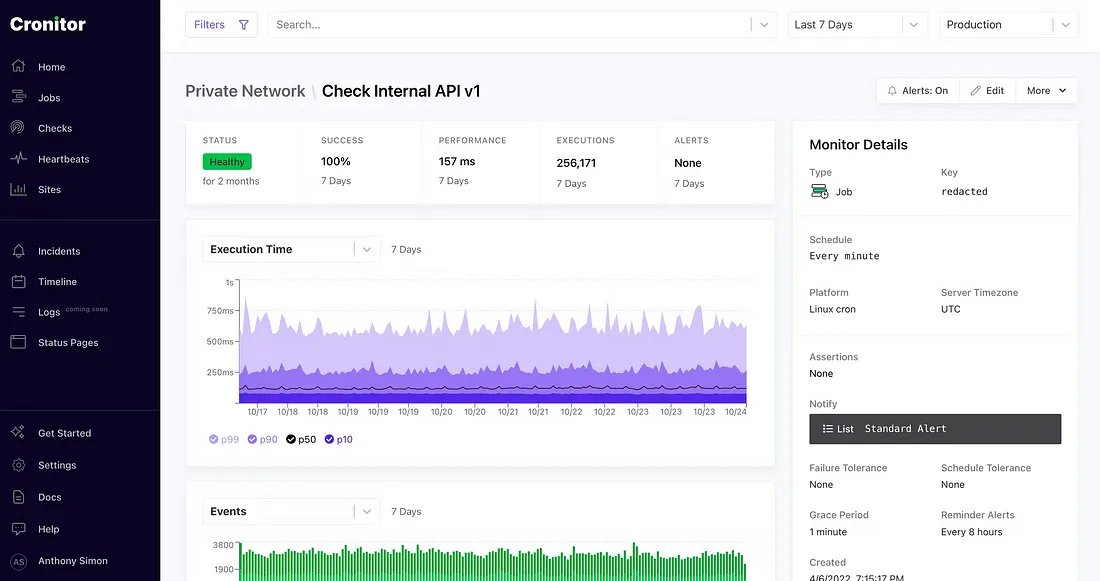Open the Settings gear icon
Image resolution: width=1100 pixels, height=581 pixels.
click(18, 465)
